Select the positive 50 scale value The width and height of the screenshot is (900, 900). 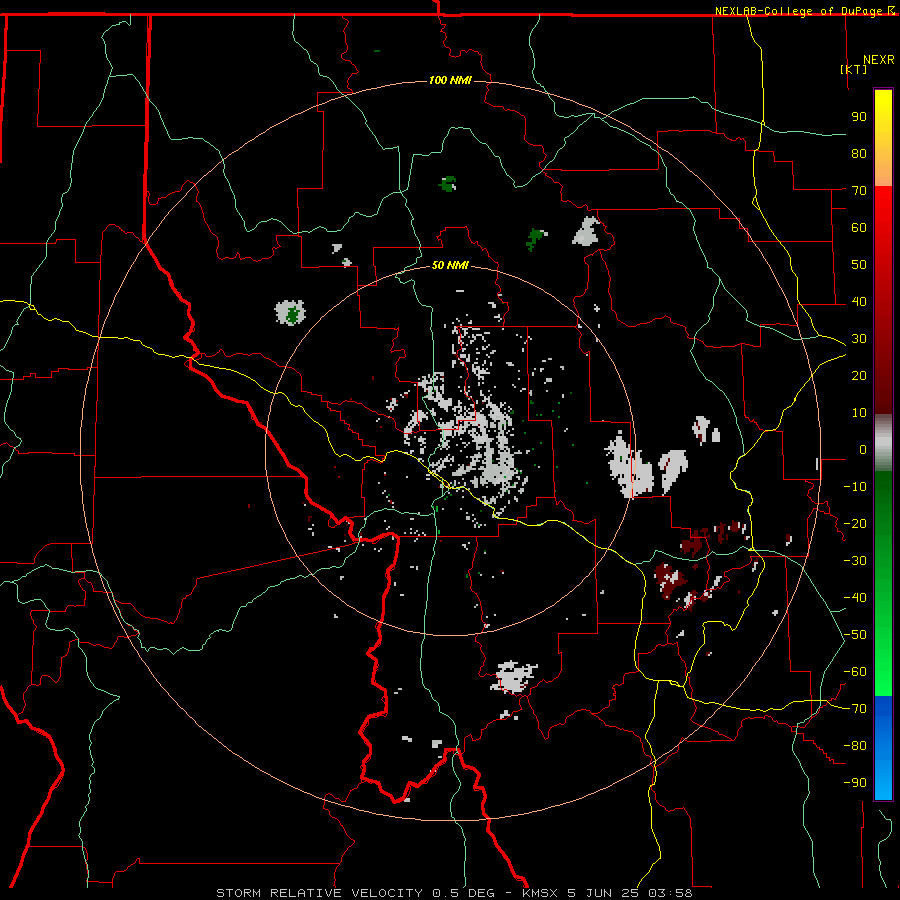pos(859,265)
